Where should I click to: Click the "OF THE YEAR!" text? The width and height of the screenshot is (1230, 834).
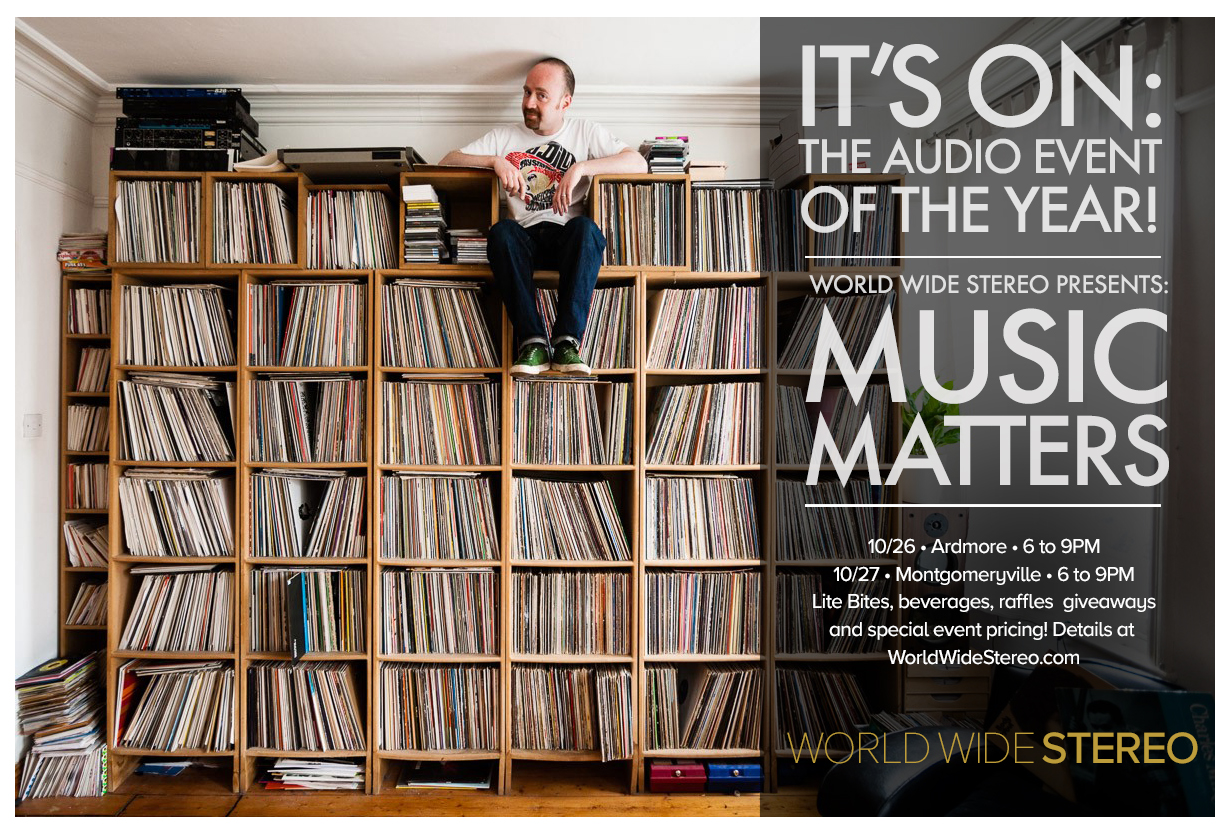tap(981, 210)
